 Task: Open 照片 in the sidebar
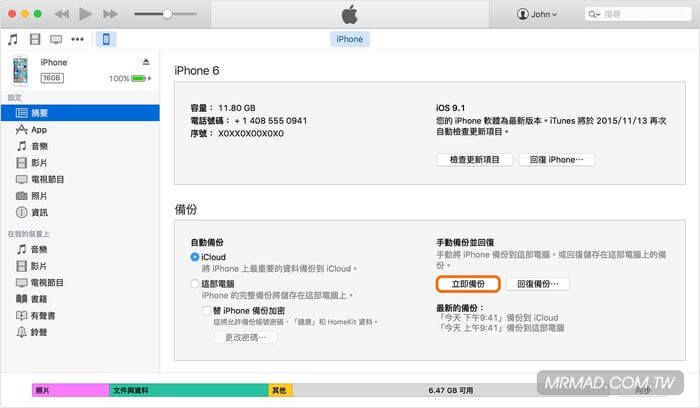(x=80, y=196)
